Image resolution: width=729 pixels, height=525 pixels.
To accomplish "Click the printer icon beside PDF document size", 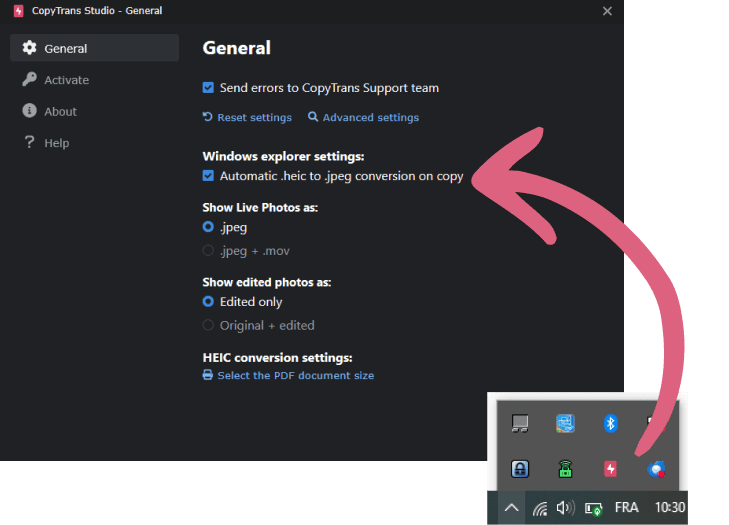I will tap(208, 375).
